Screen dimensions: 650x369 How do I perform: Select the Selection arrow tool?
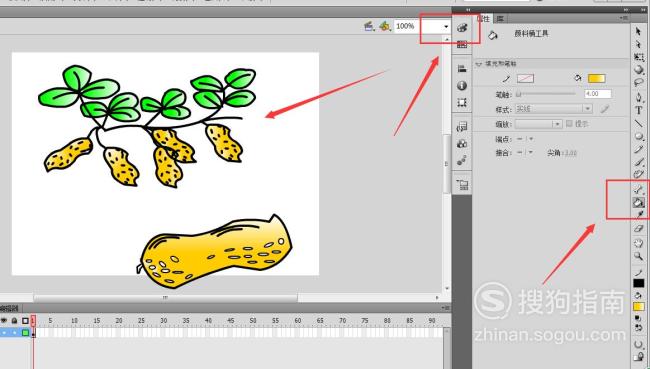638,31
